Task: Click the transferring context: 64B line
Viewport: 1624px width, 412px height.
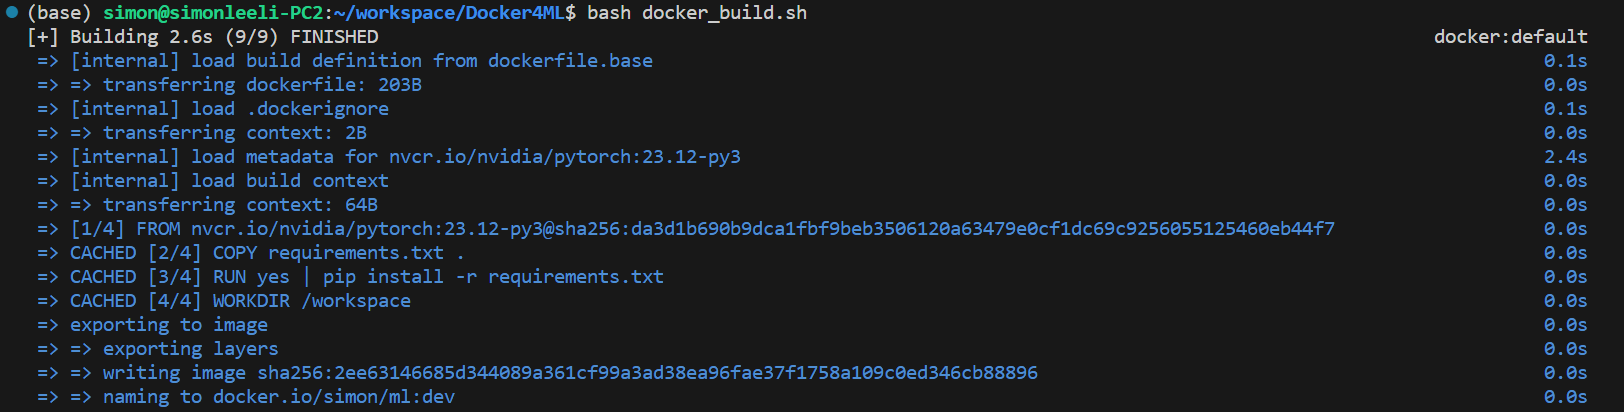Action: point(240,205)
